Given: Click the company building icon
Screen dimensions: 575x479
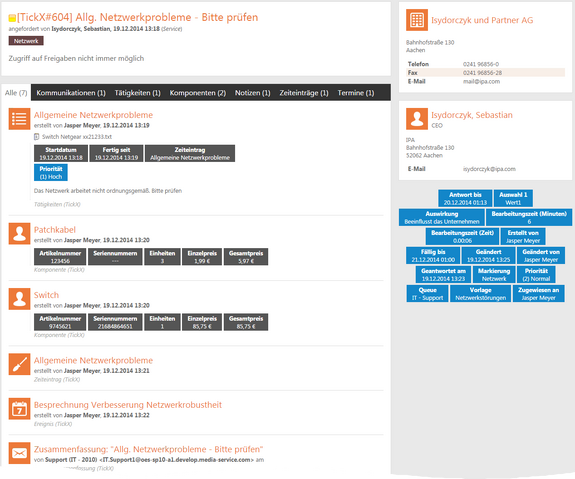Looking at the screenshot, I should (417, 20).
